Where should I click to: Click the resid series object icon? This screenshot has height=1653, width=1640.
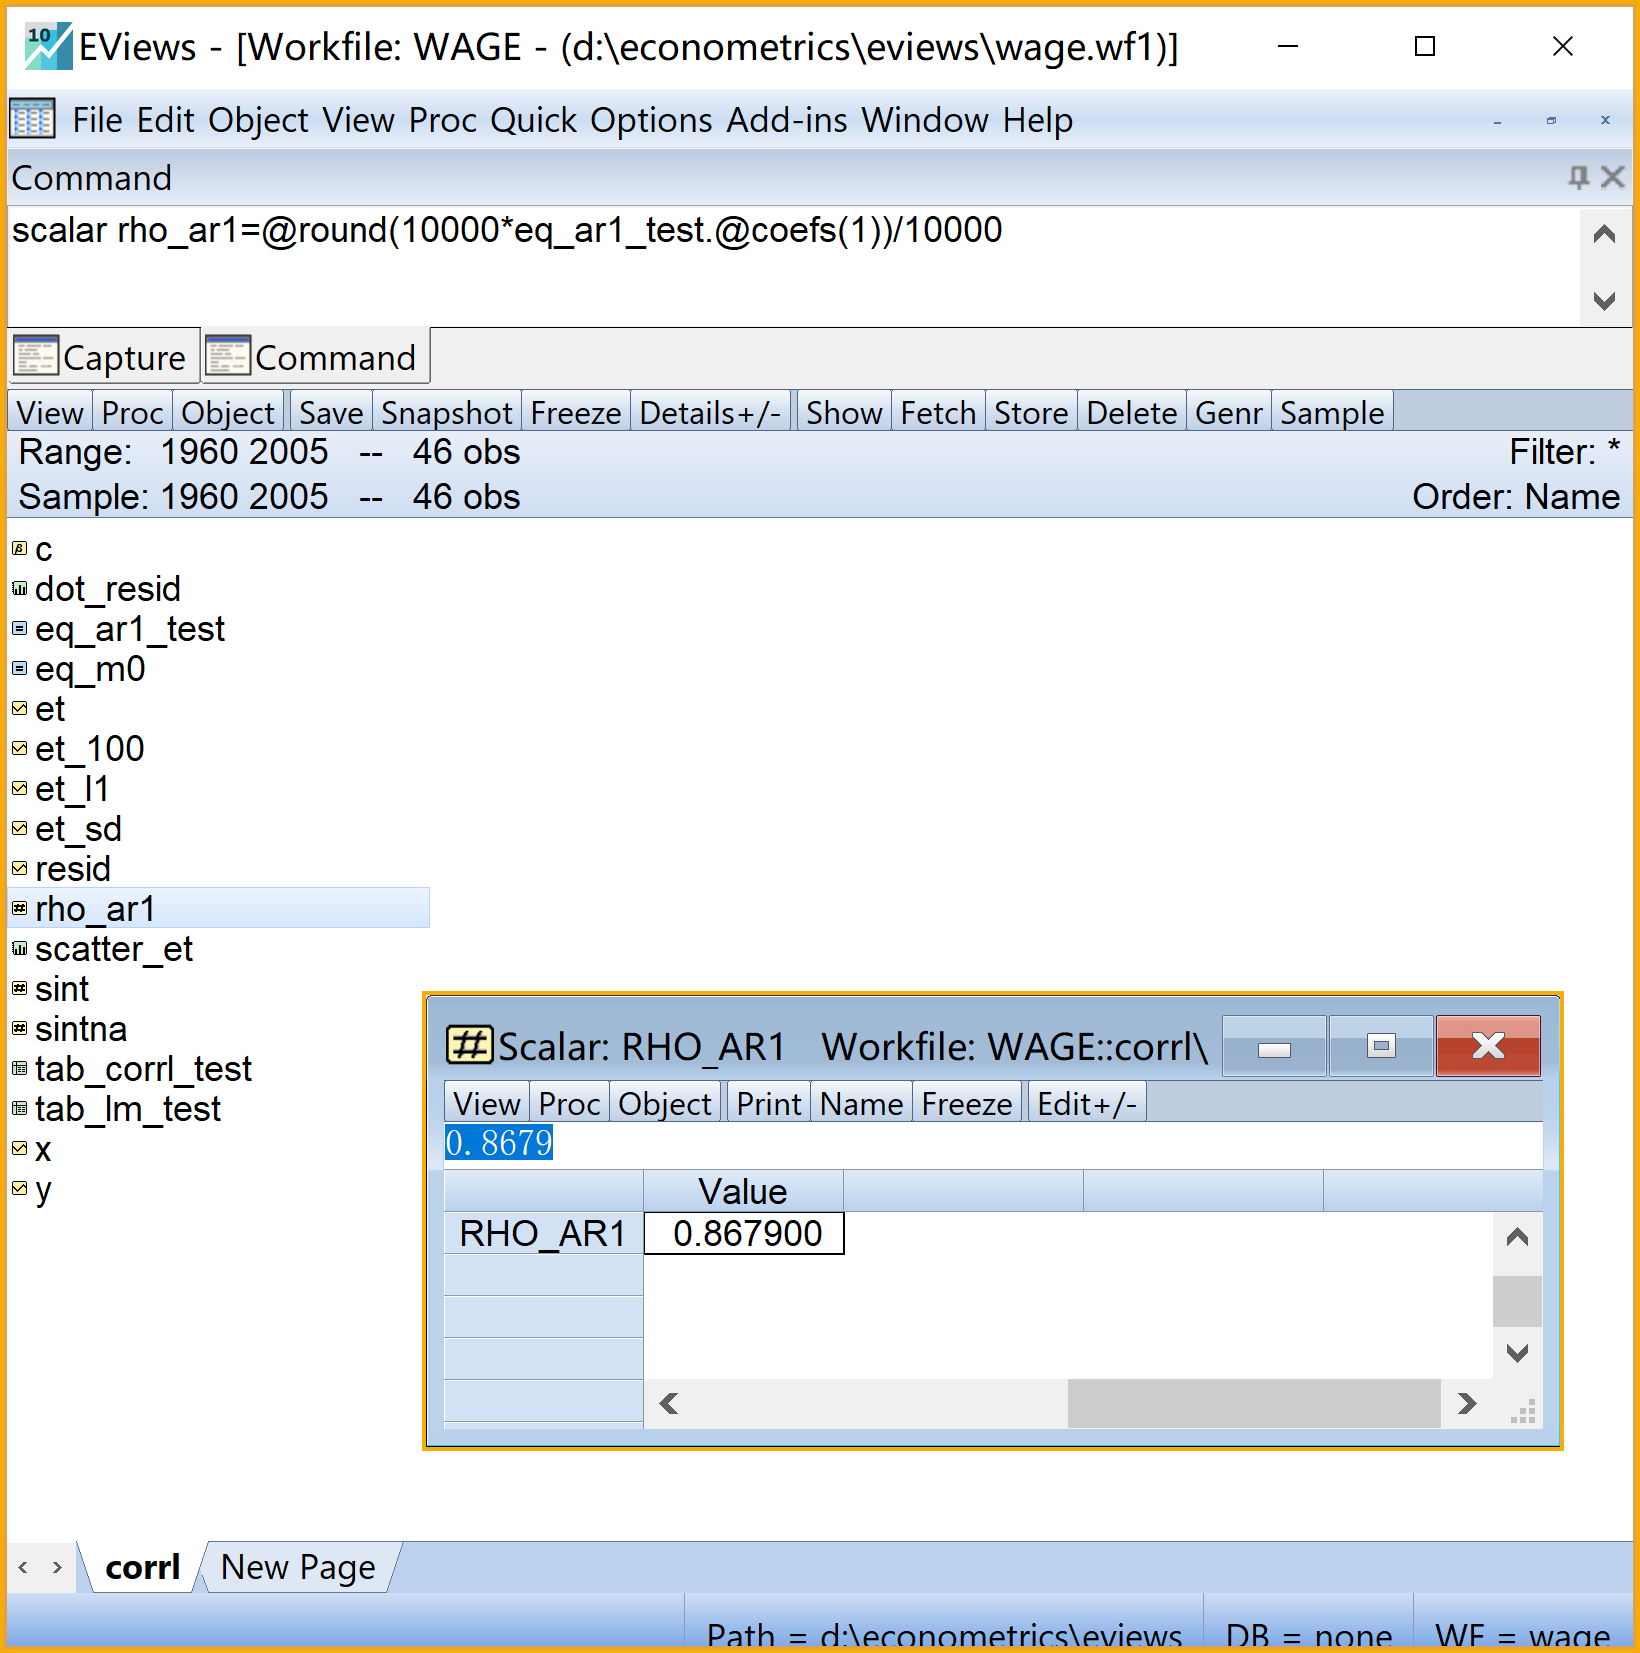click(x=19, y=869)
